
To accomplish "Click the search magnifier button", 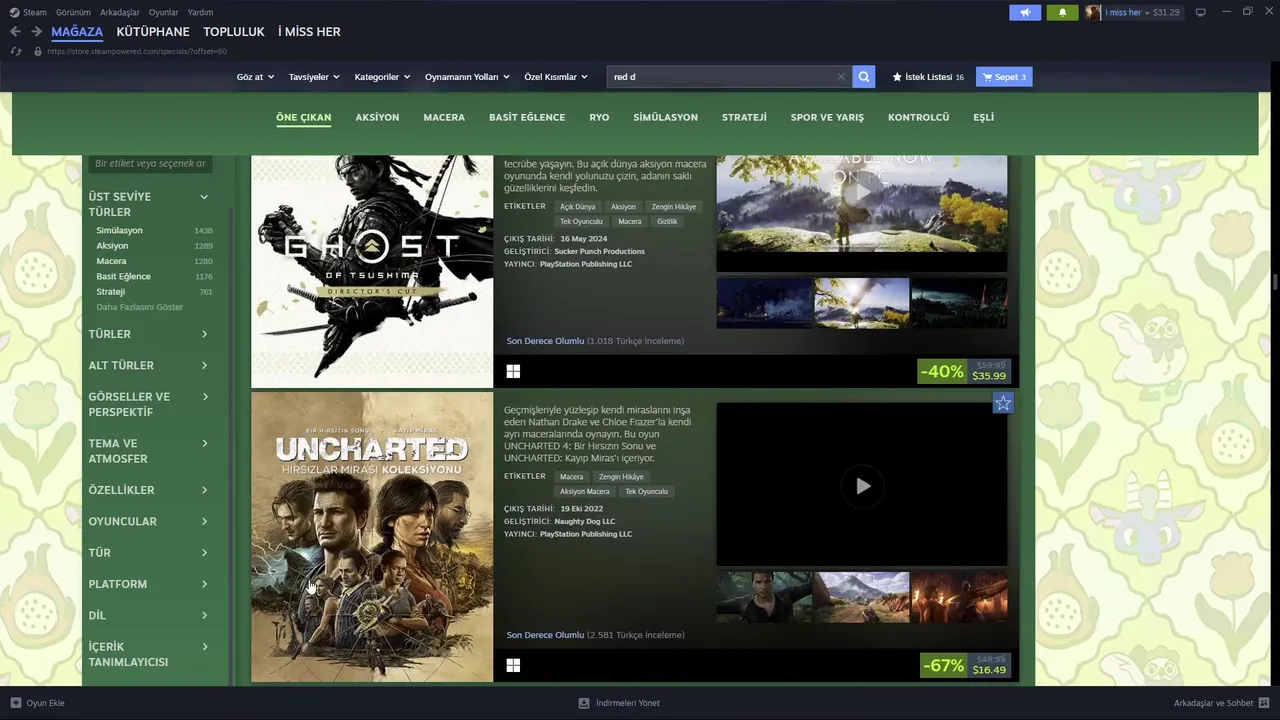I will click(x=864, y=77).
